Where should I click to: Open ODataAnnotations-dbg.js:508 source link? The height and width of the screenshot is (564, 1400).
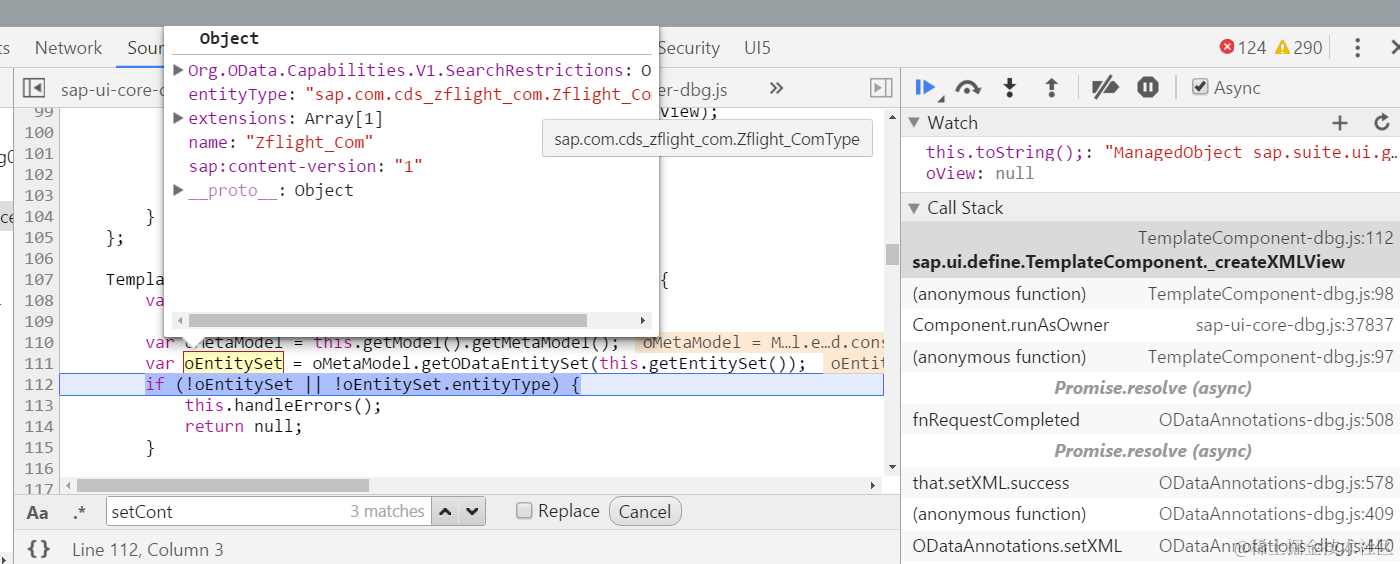(x=1276, y=420)
